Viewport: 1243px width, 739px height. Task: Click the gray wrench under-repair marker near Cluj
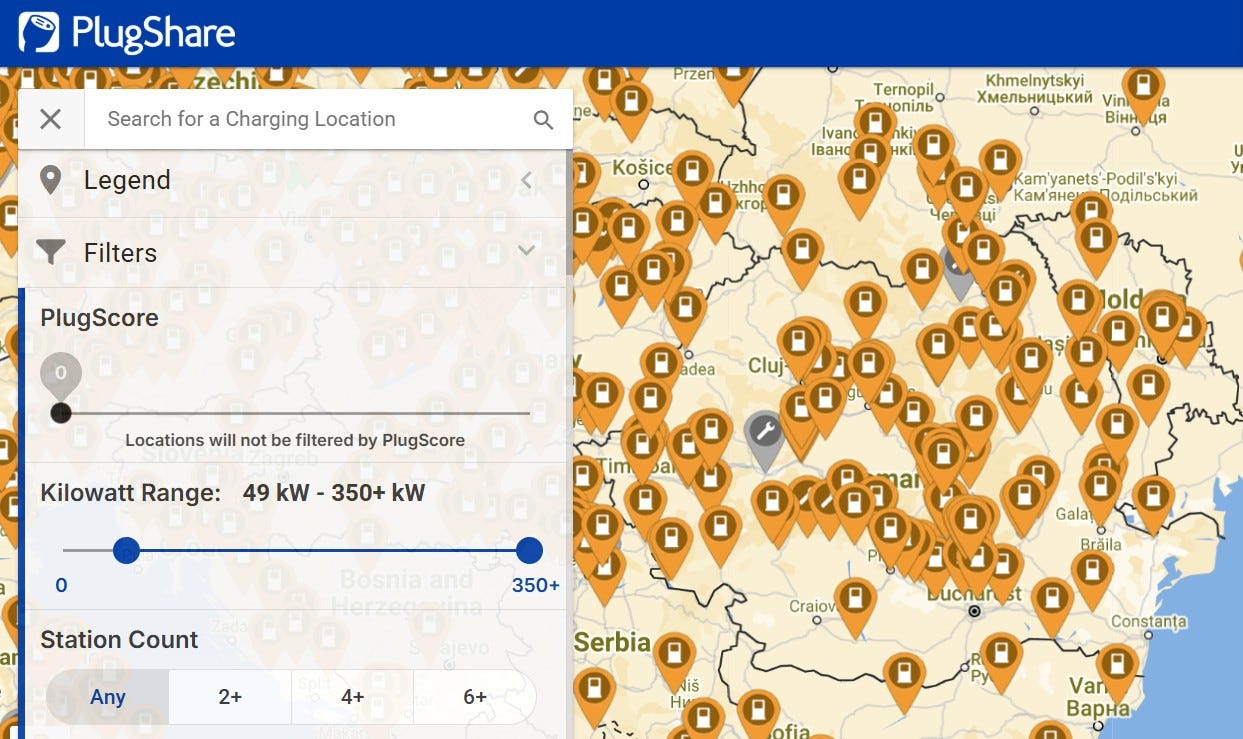(765, 437)
